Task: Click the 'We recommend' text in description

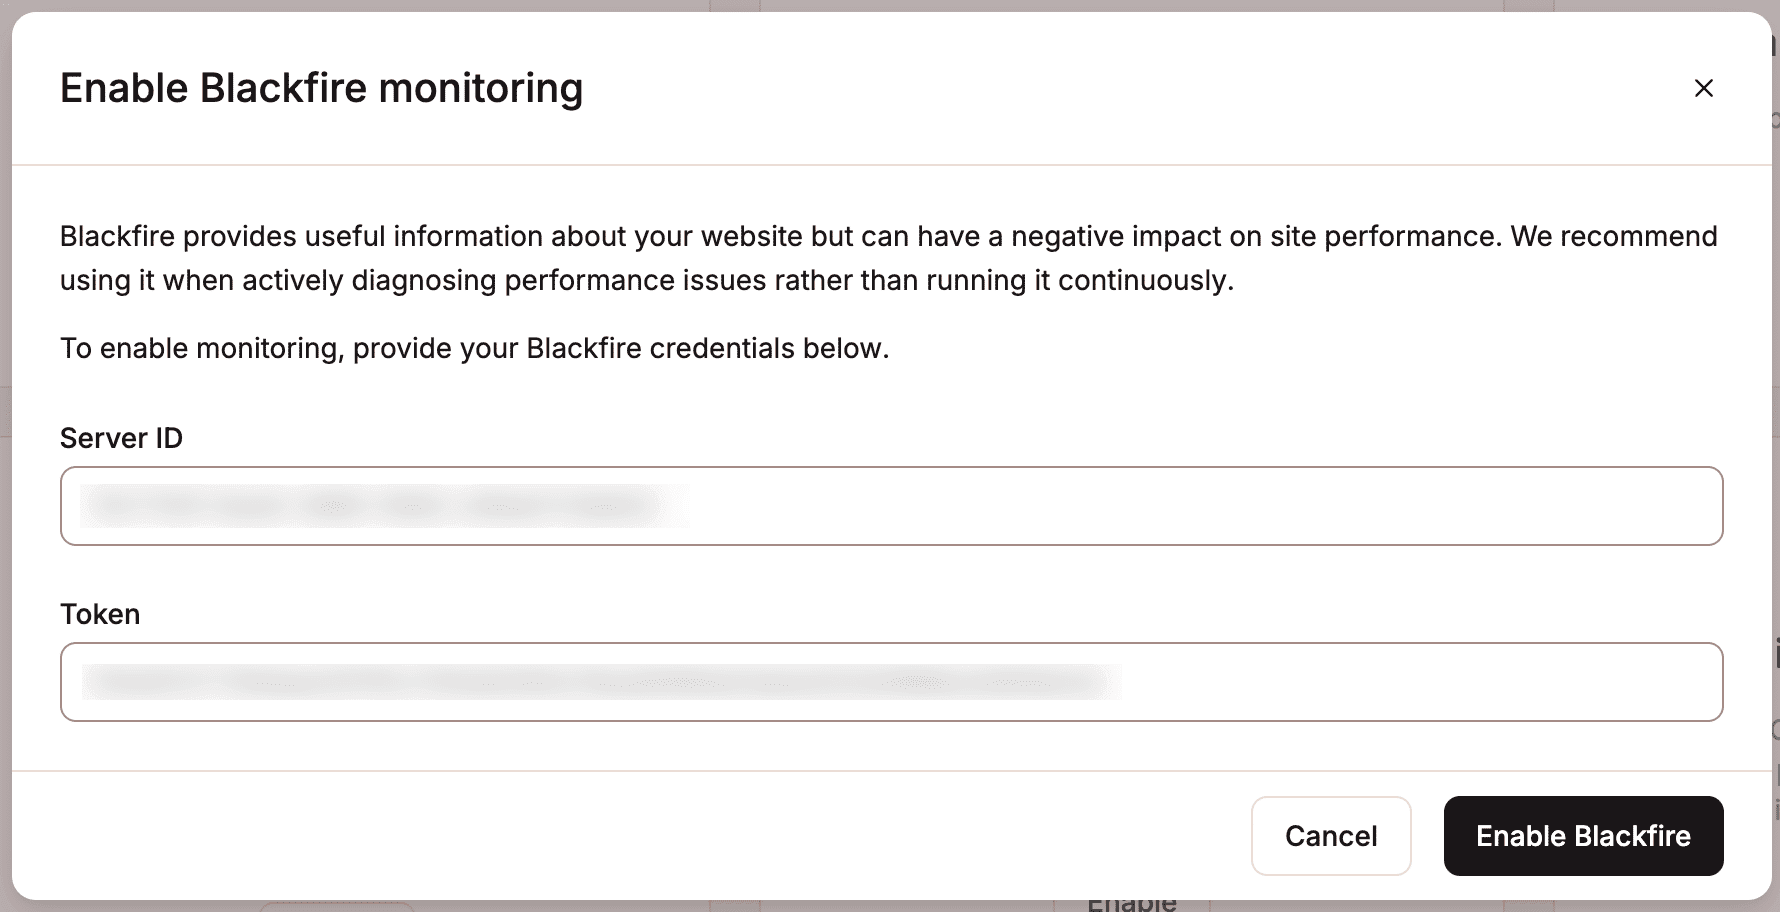Action: point(1613,236)
